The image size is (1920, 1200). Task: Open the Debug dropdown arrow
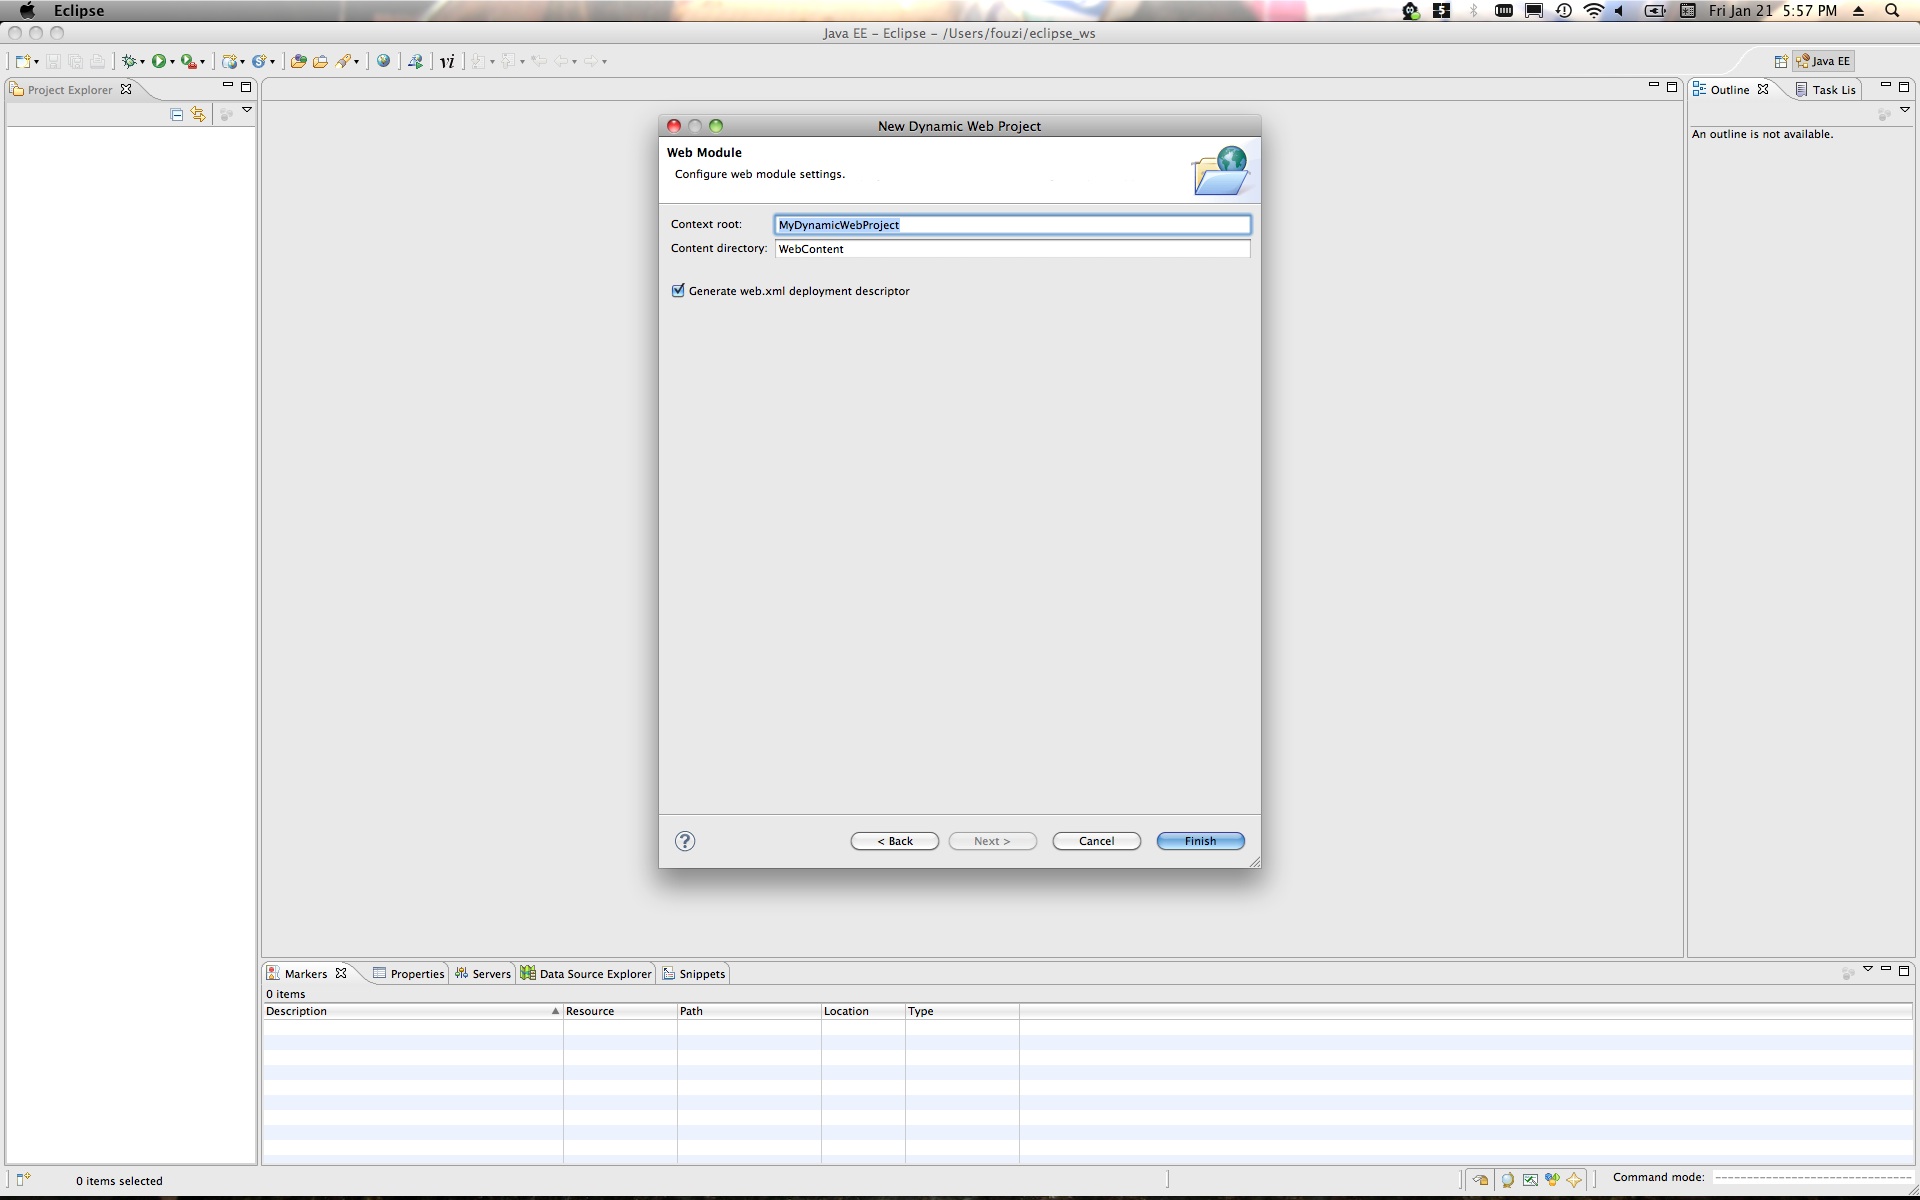tap(142, 62)
